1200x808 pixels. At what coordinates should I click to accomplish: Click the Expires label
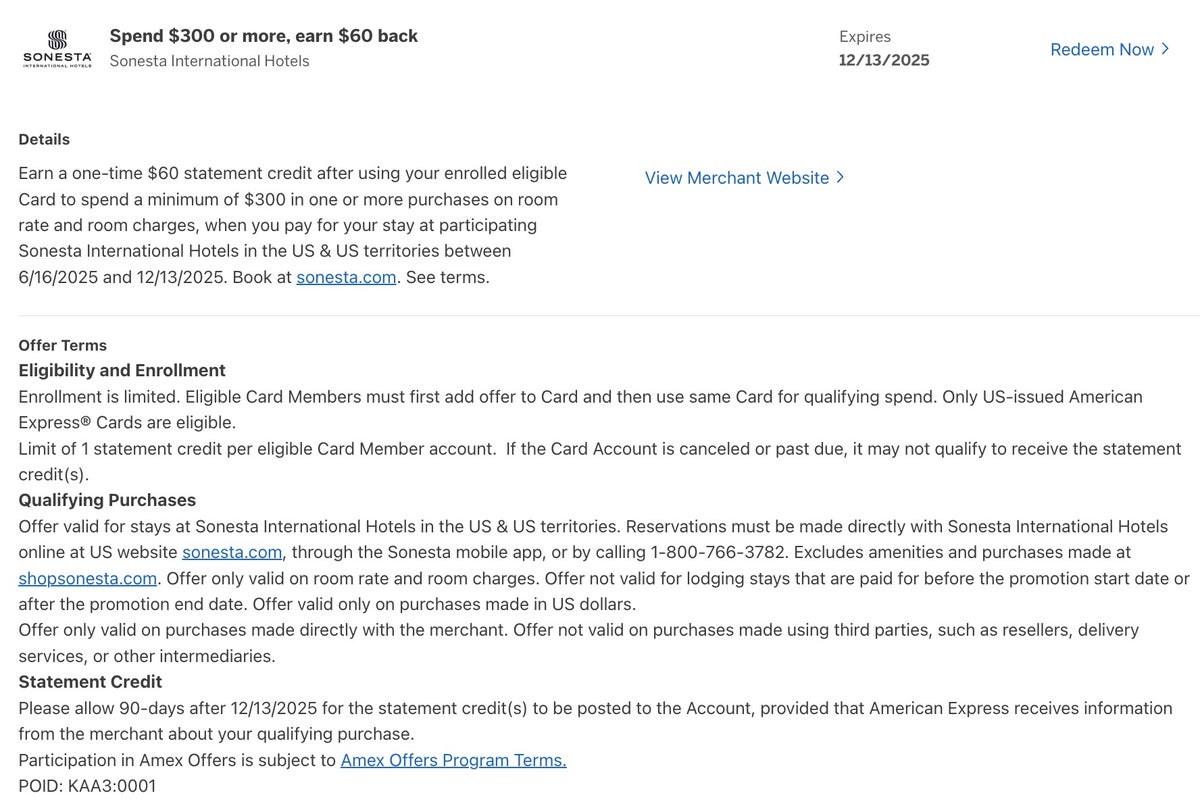pos(865,37)
